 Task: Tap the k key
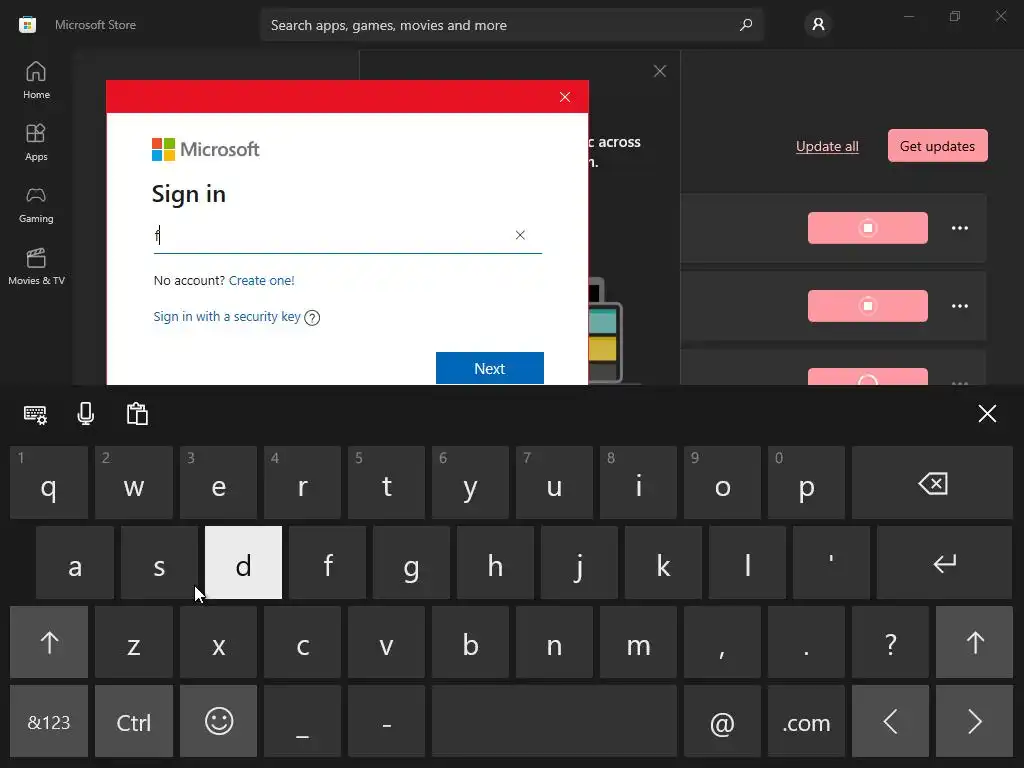click(x=664, y=562)
